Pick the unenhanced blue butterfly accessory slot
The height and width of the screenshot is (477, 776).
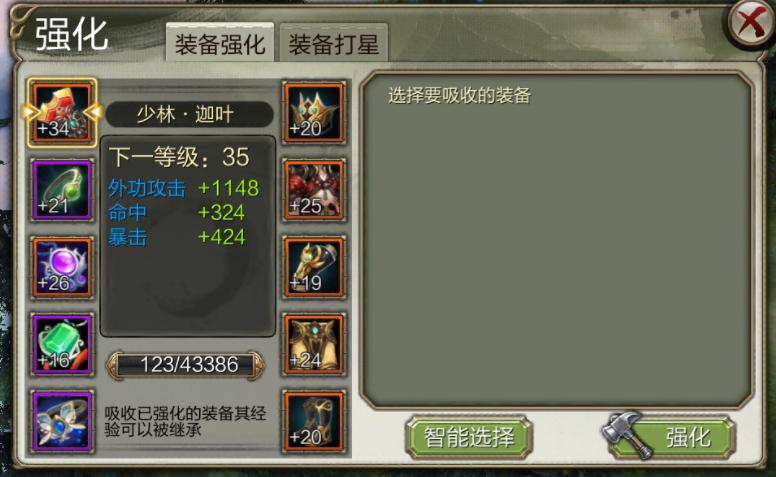tap(62, 422)
